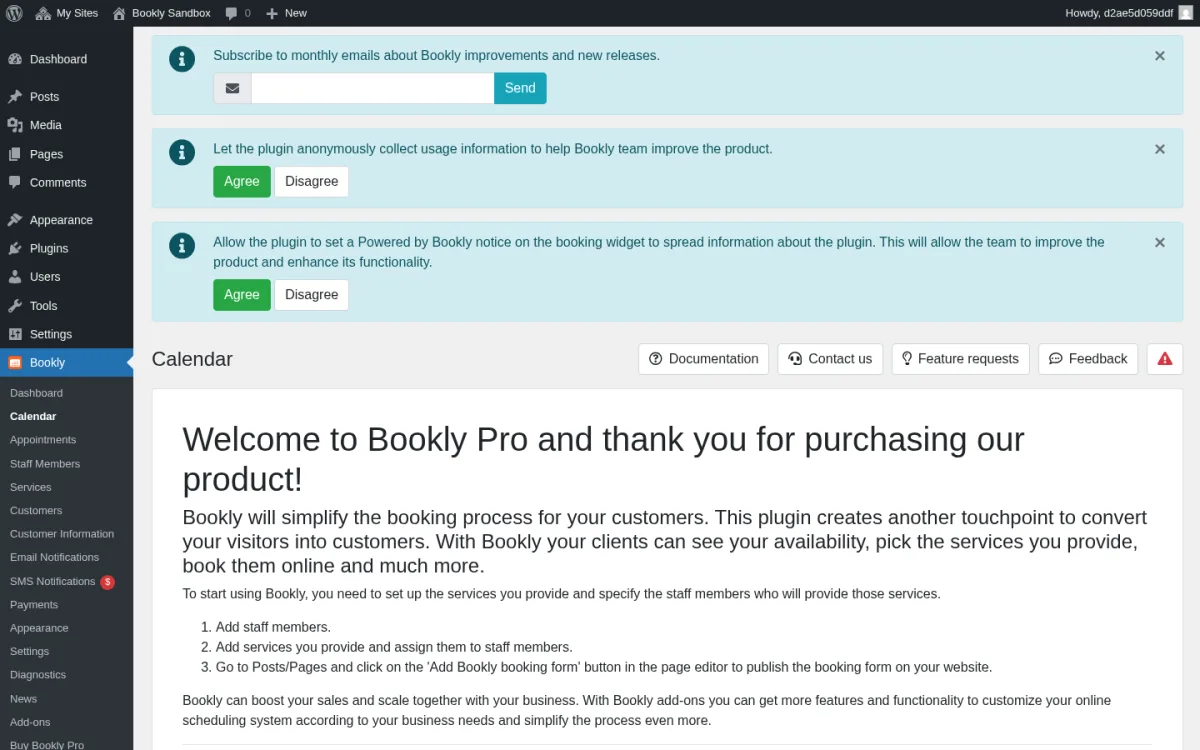The height and width of the screenshot is (750, 1200).
Task: Click info icon on Powered by Bookly notice
Action: tap(182, 245)
